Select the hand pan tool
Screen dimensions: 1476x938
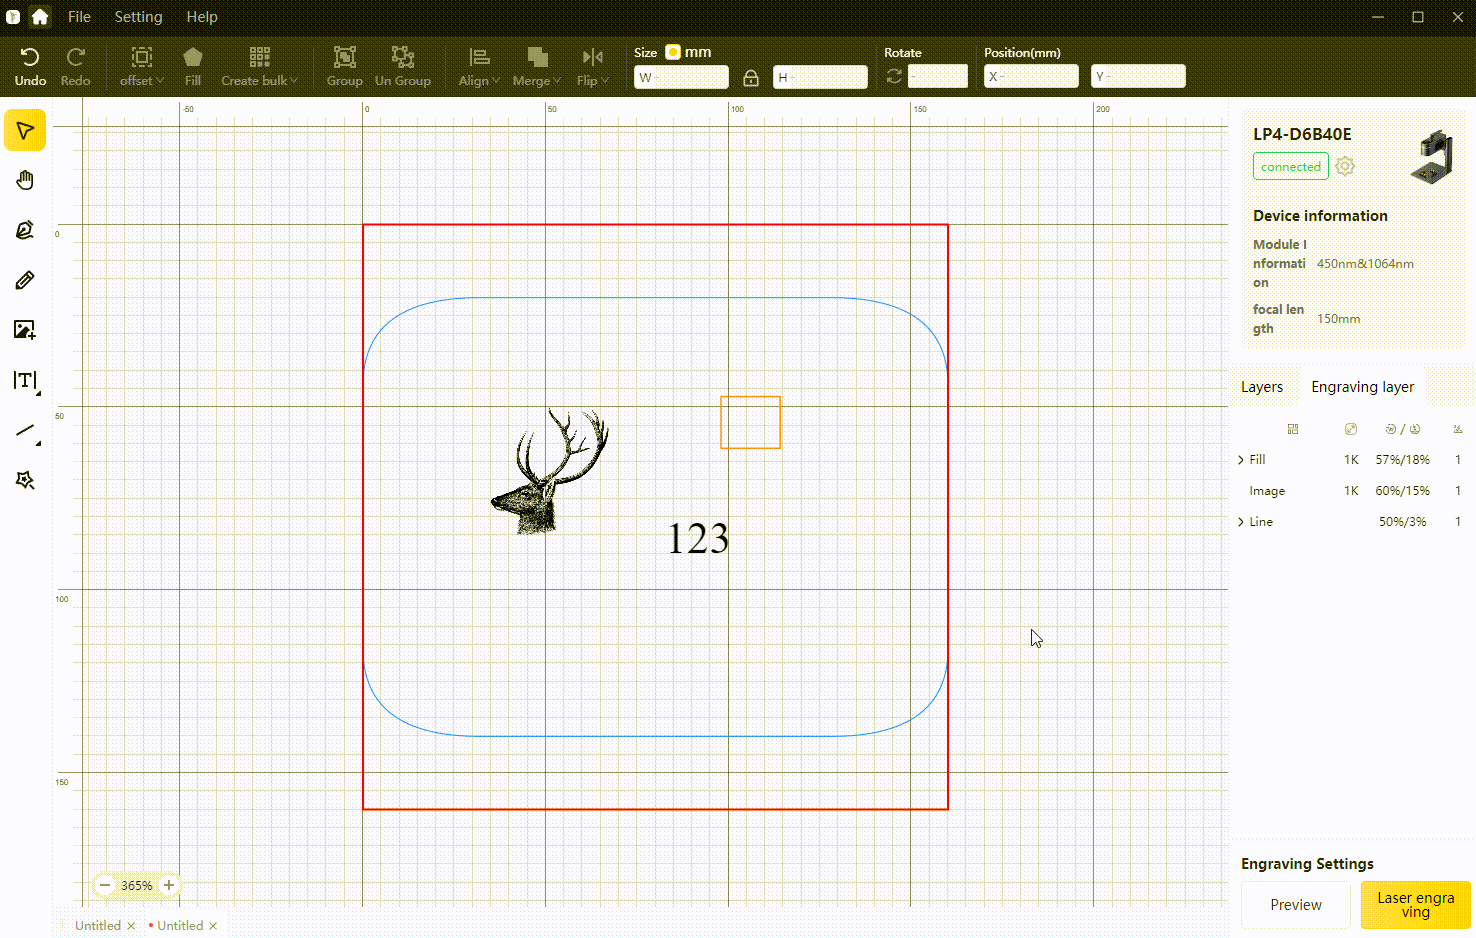(25, 180)
